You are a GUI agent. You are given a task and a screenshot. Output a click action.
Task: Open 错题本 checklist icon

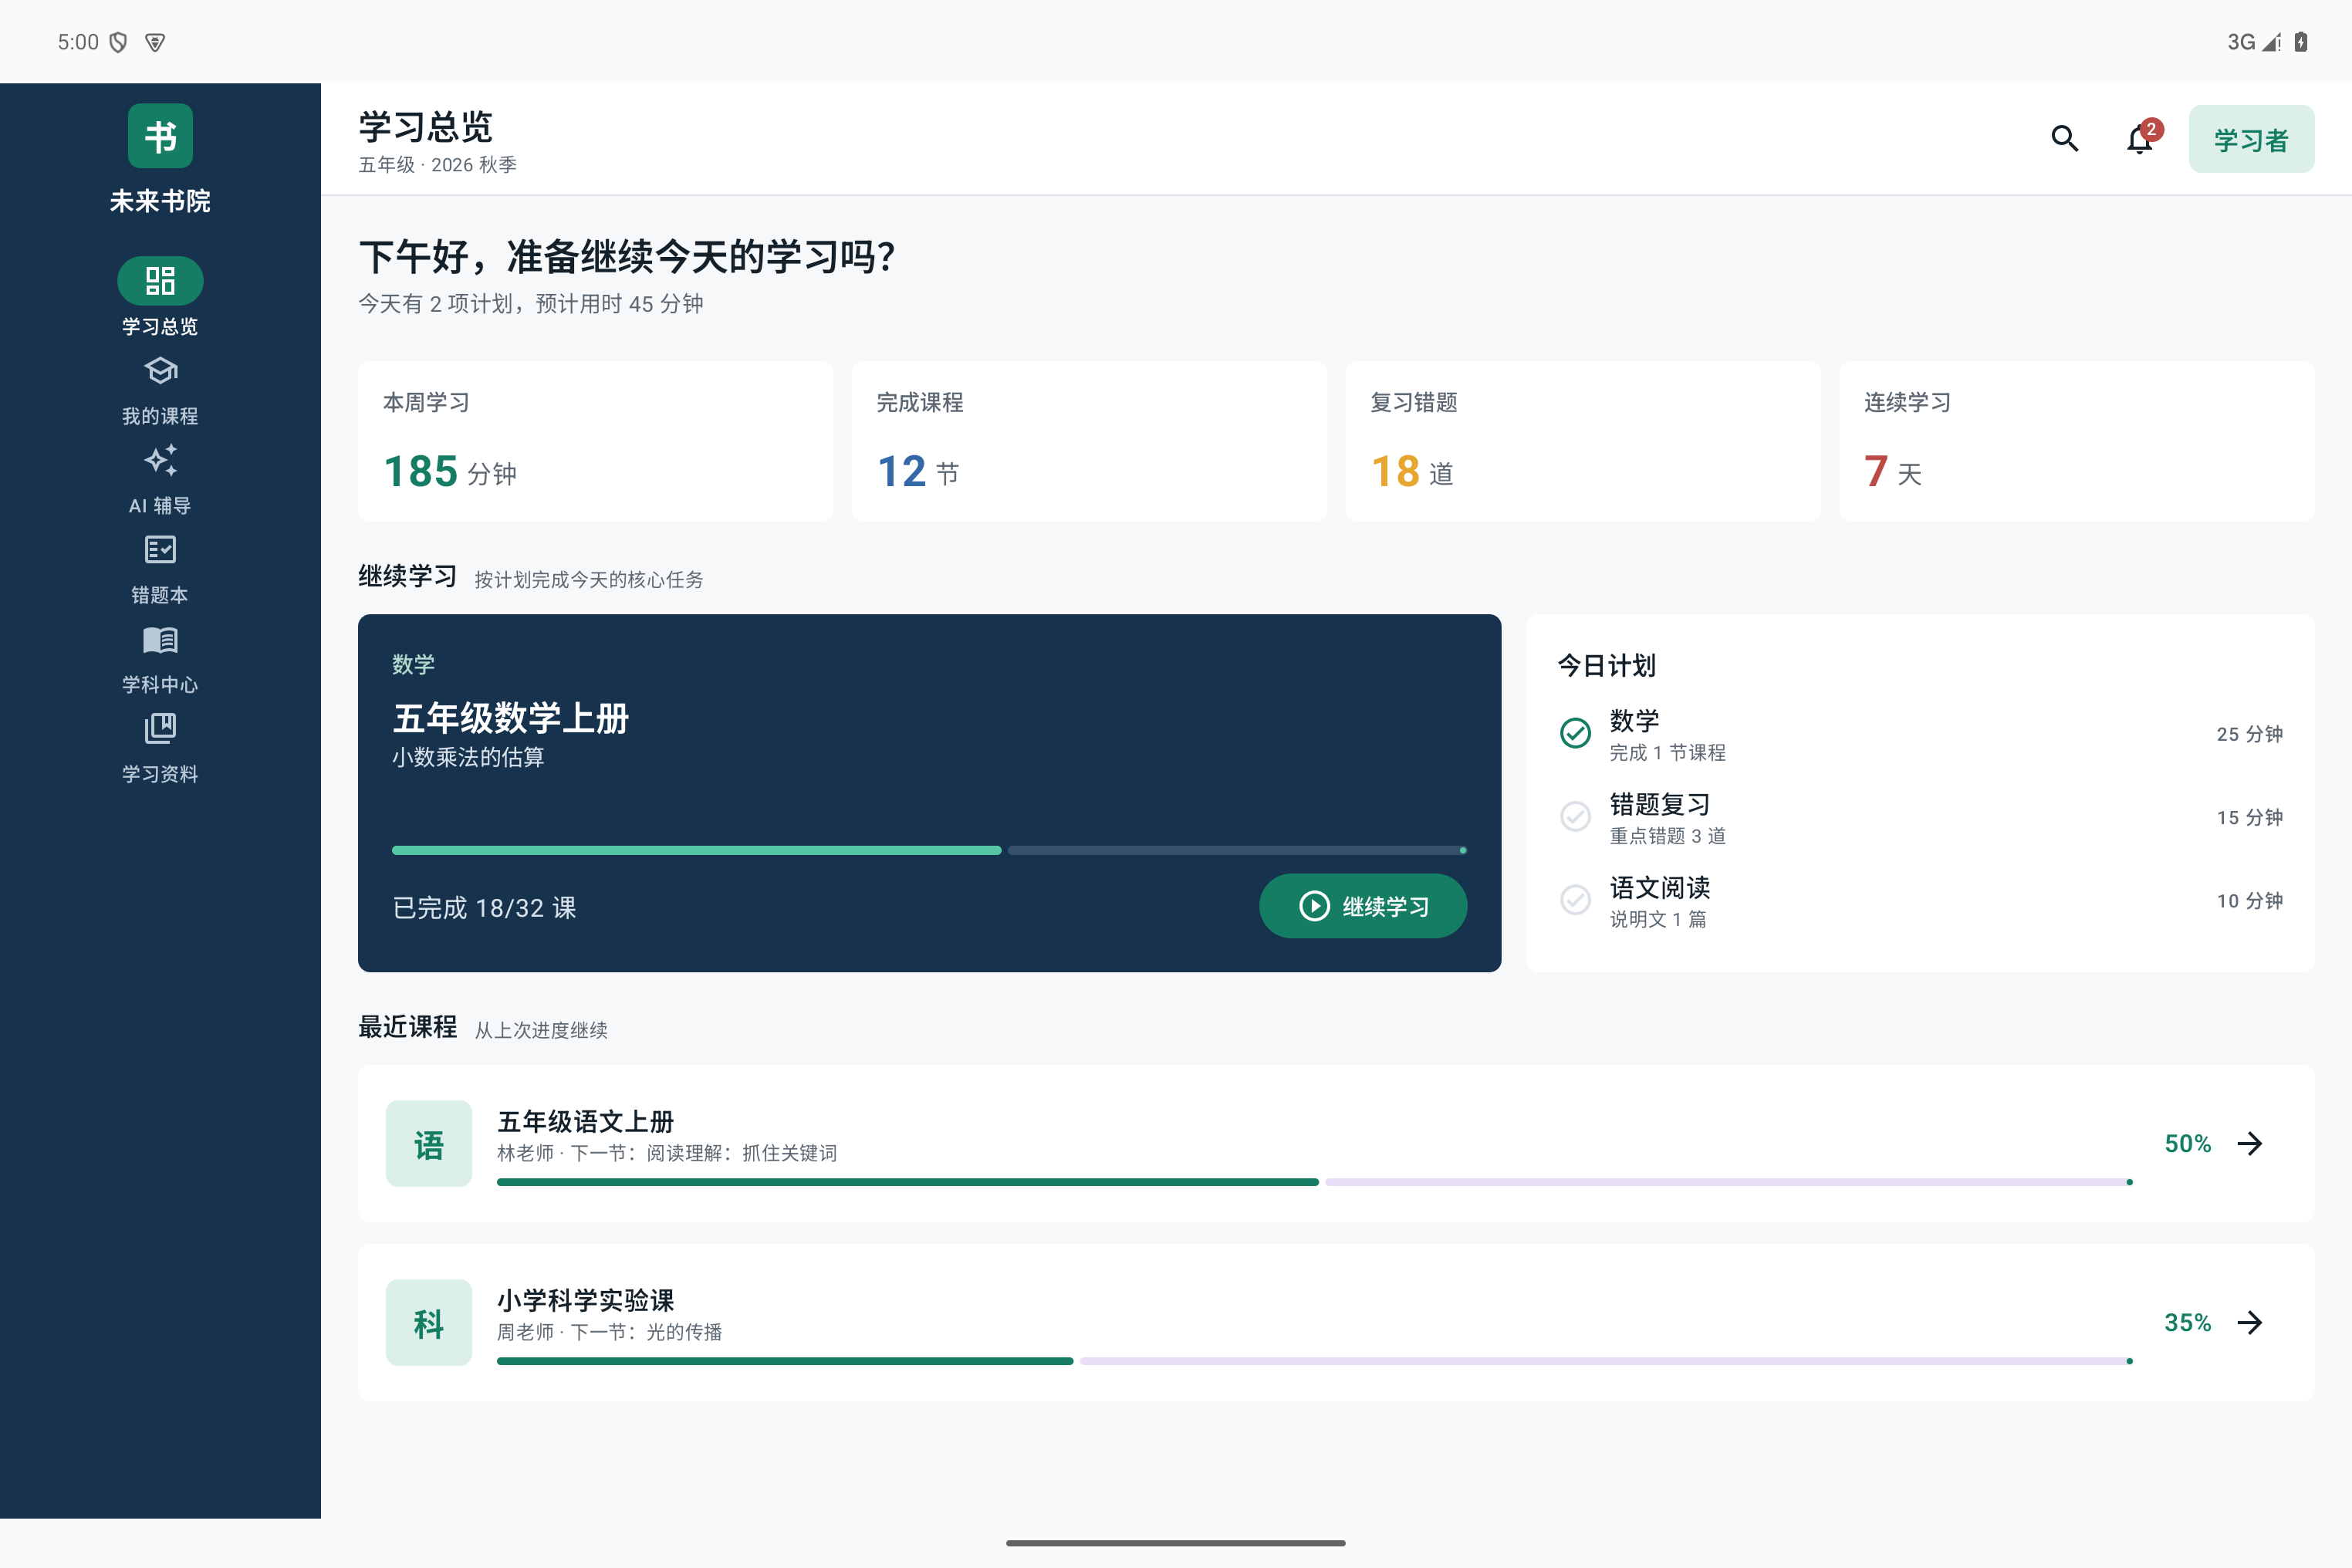pyautogui.click(x=160, y=550)
